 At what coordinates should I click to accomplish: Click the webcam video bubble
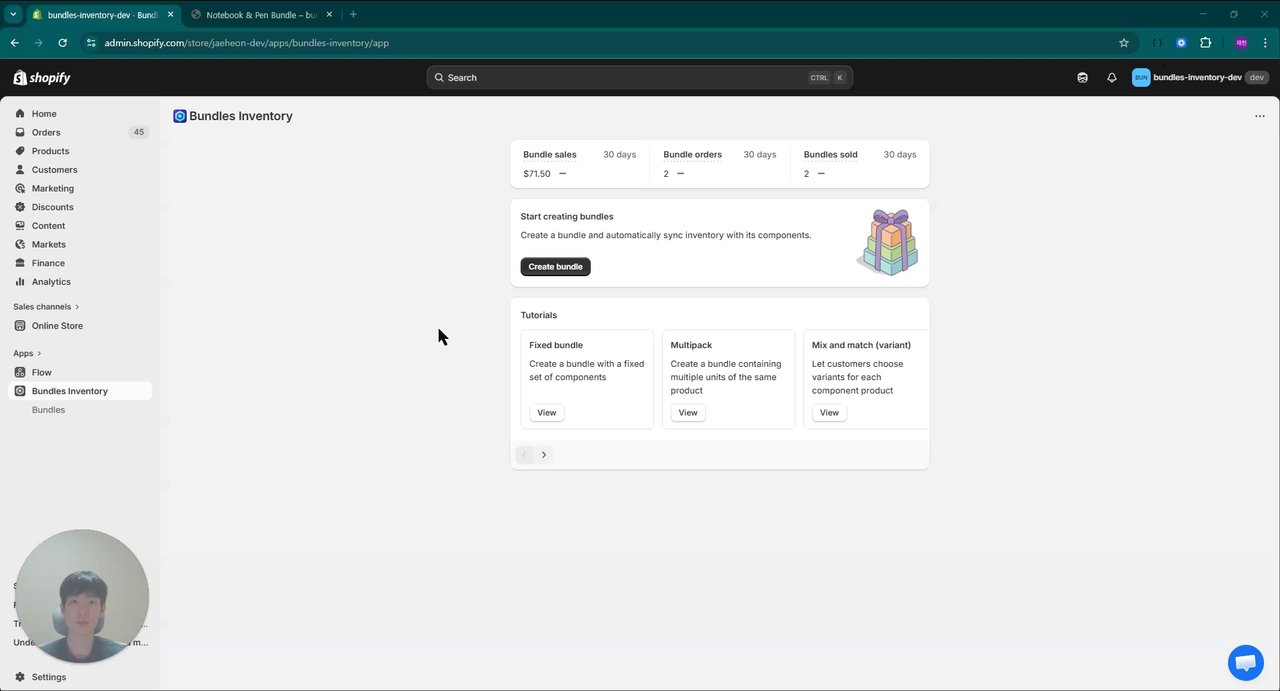[83, 596]
